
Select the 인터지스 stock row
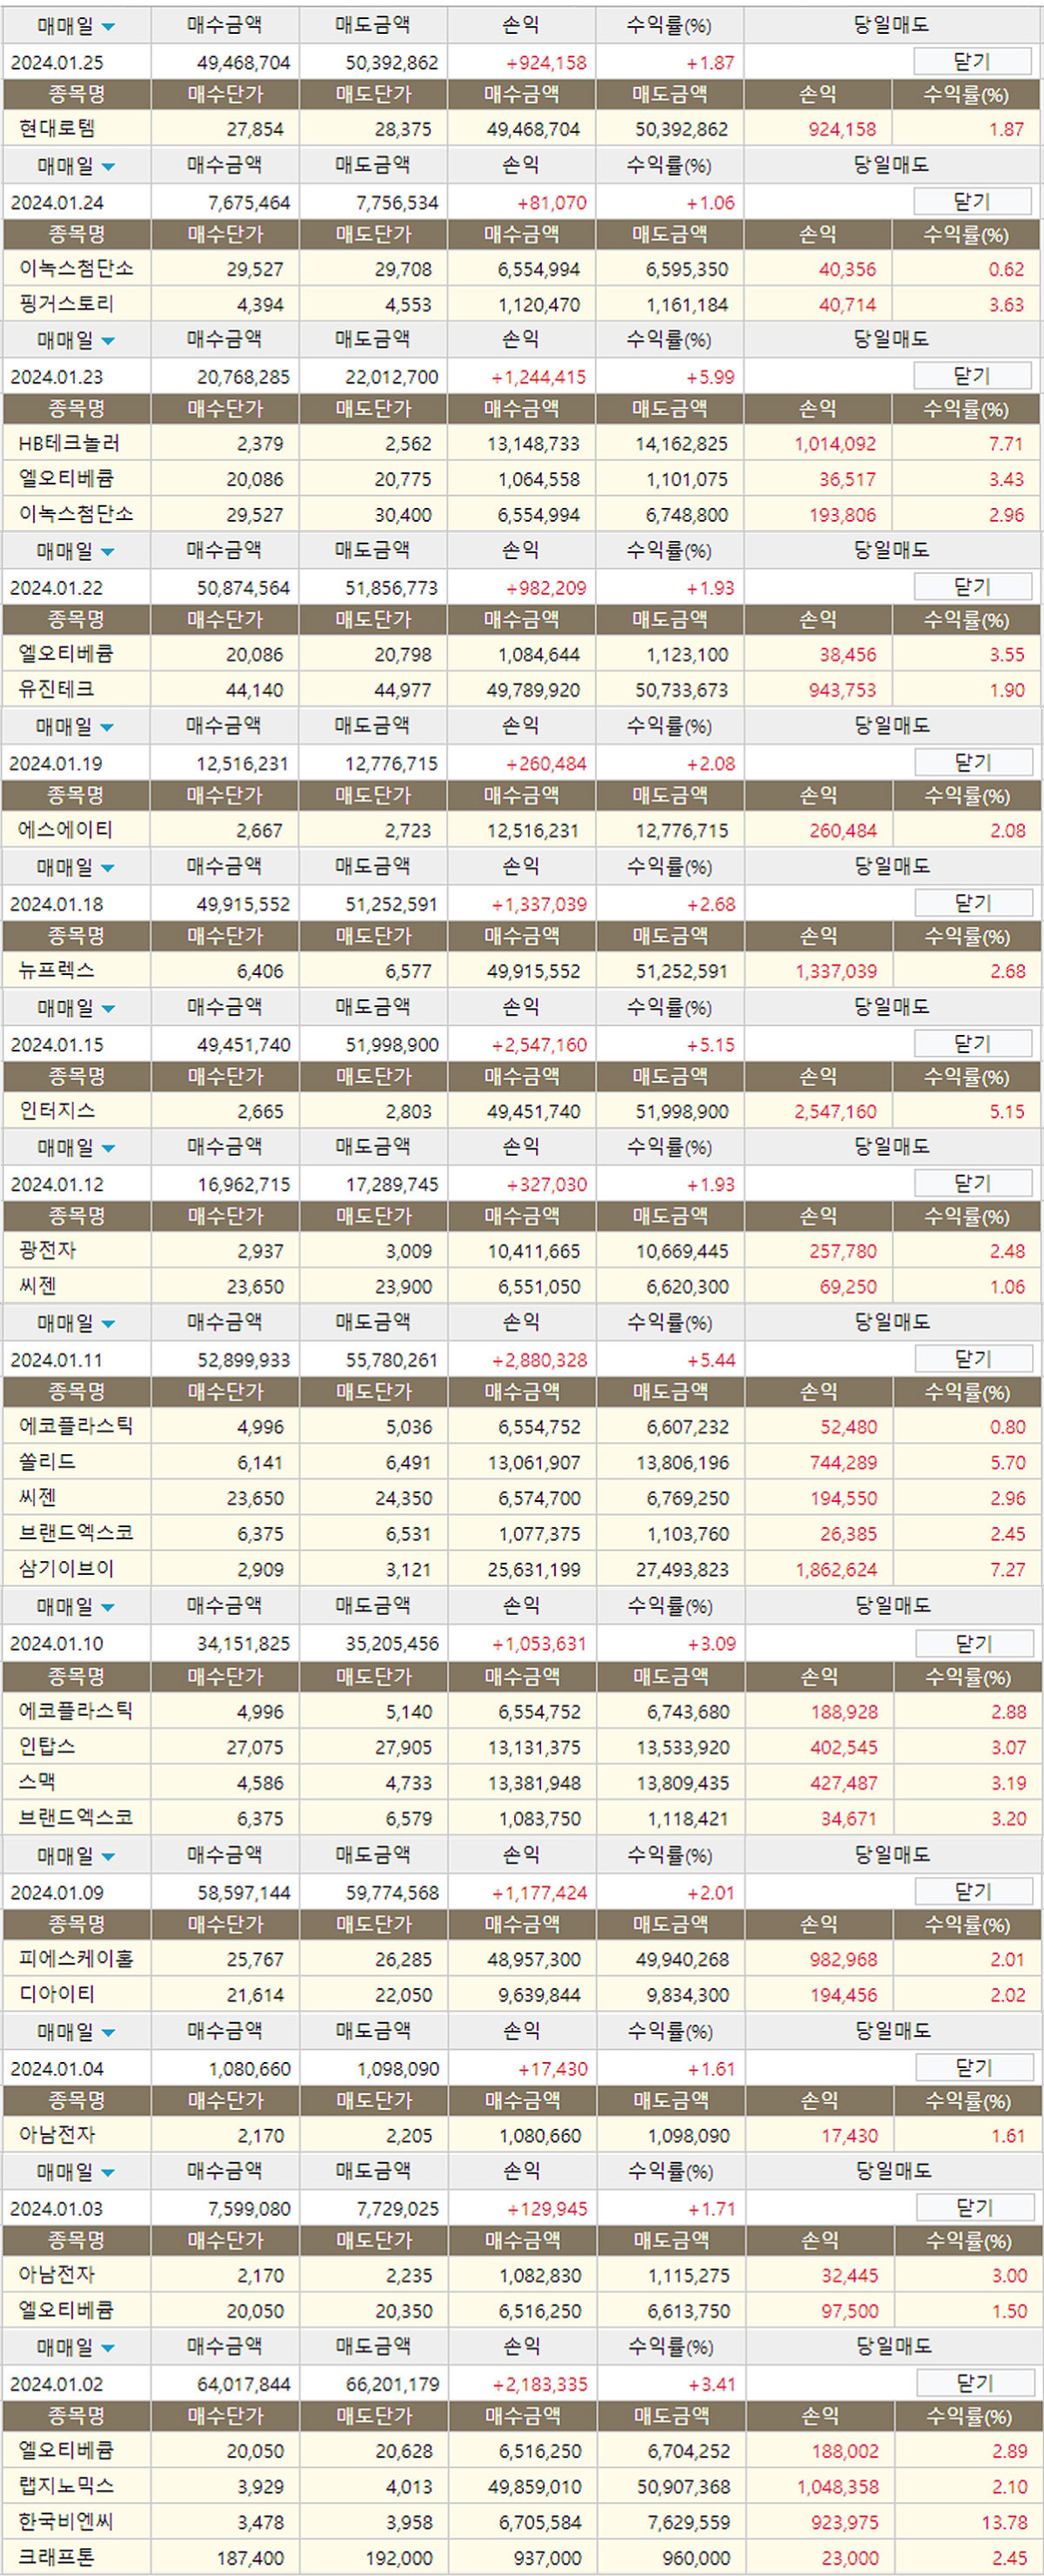(x=58, y=1110)
